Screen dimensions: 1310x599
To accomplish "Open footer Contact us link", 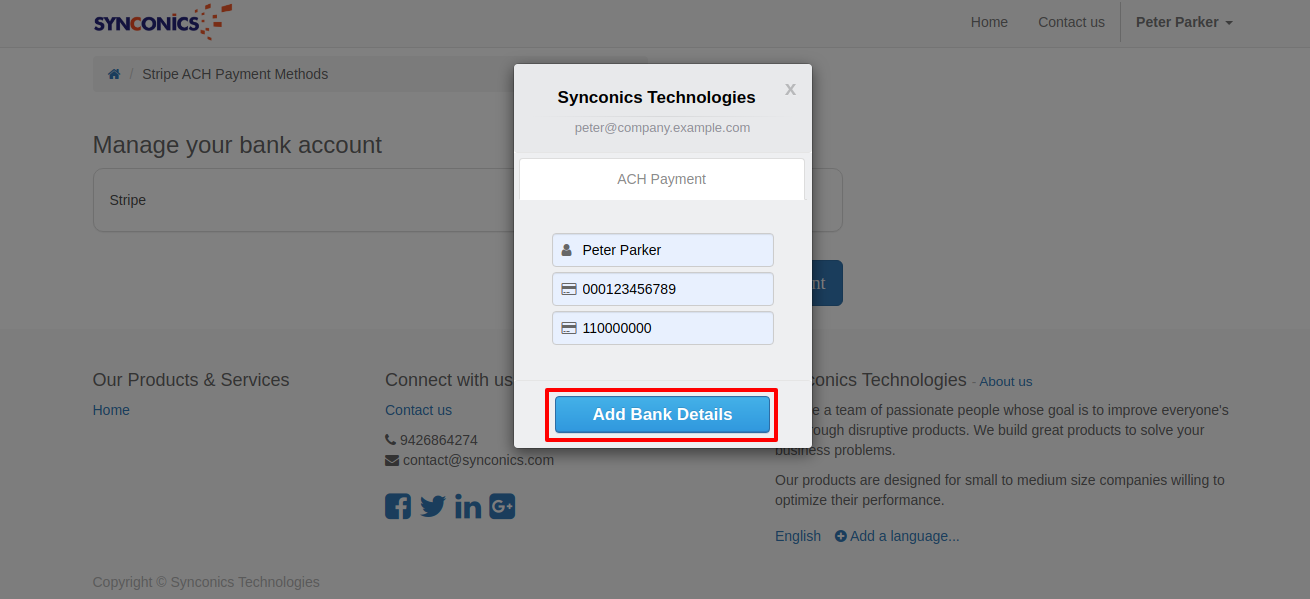I will [418, 410].
